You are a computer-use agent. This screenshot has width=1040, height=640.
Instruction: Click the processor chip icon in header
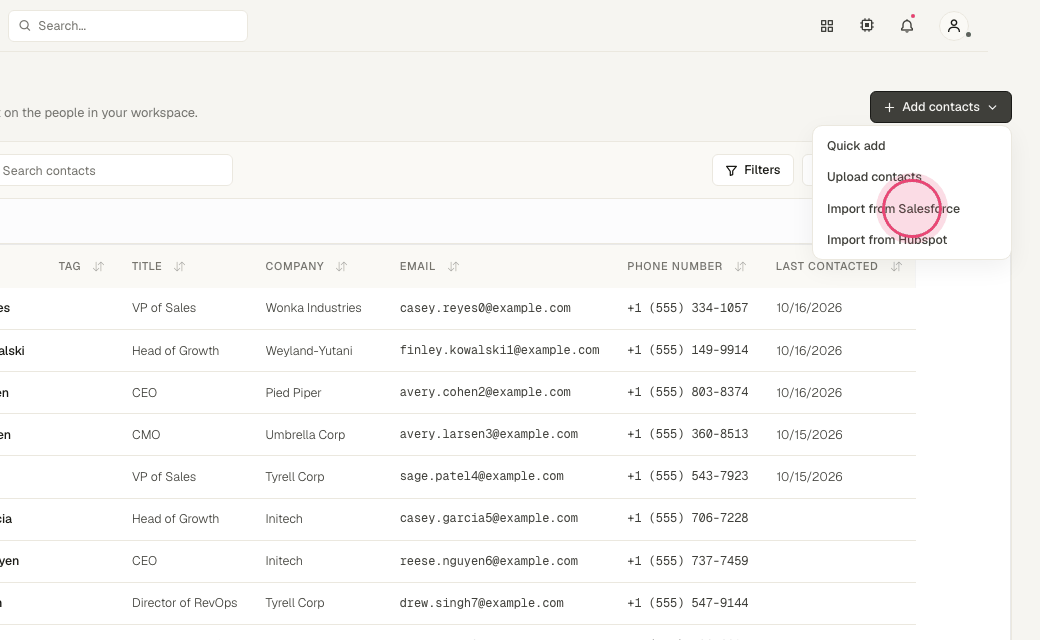(867, 25)
